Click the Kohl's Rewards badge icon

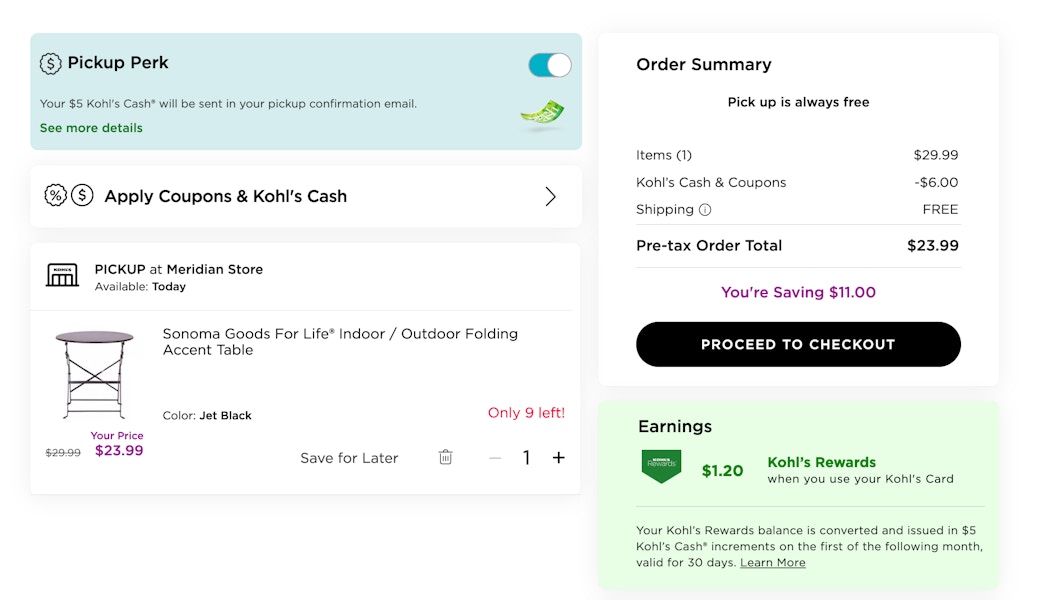661,467
